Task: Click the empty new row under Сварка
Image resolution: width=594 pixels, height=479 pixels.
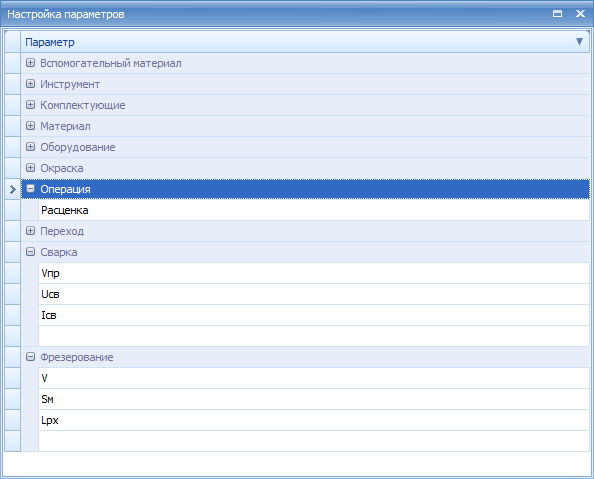Action: (314, 336)
